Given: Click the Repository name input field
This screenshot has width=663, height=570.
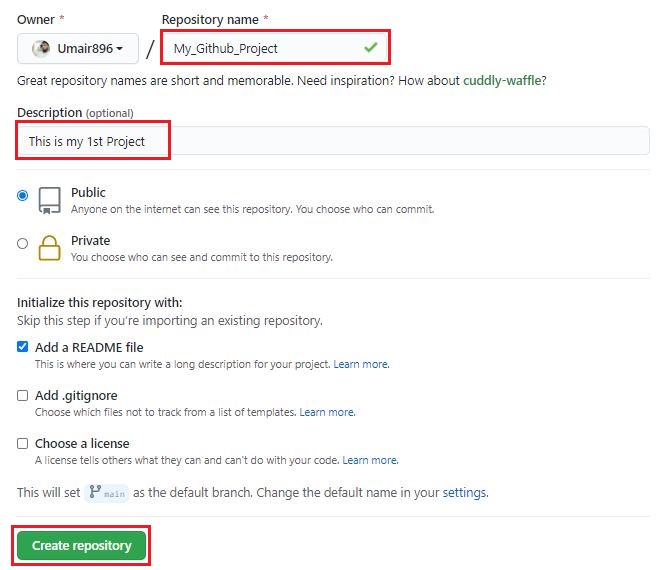Looking at the screenshot, I should point(260,48).
